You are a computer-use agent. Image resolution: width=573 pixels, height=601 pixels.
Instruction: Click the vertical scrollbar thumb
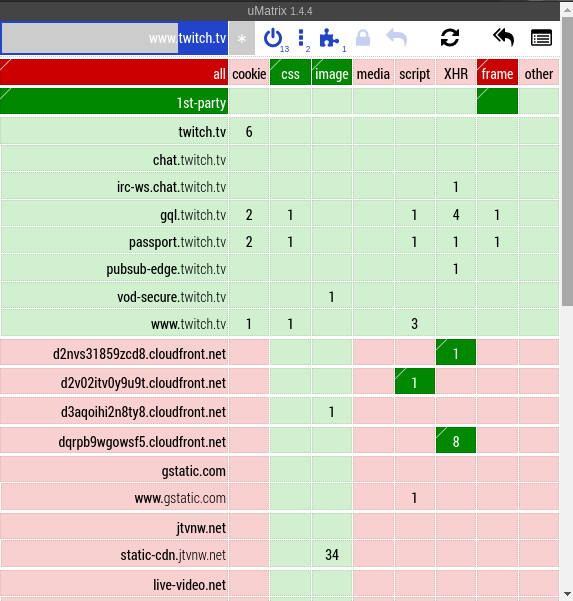(567, 161)
